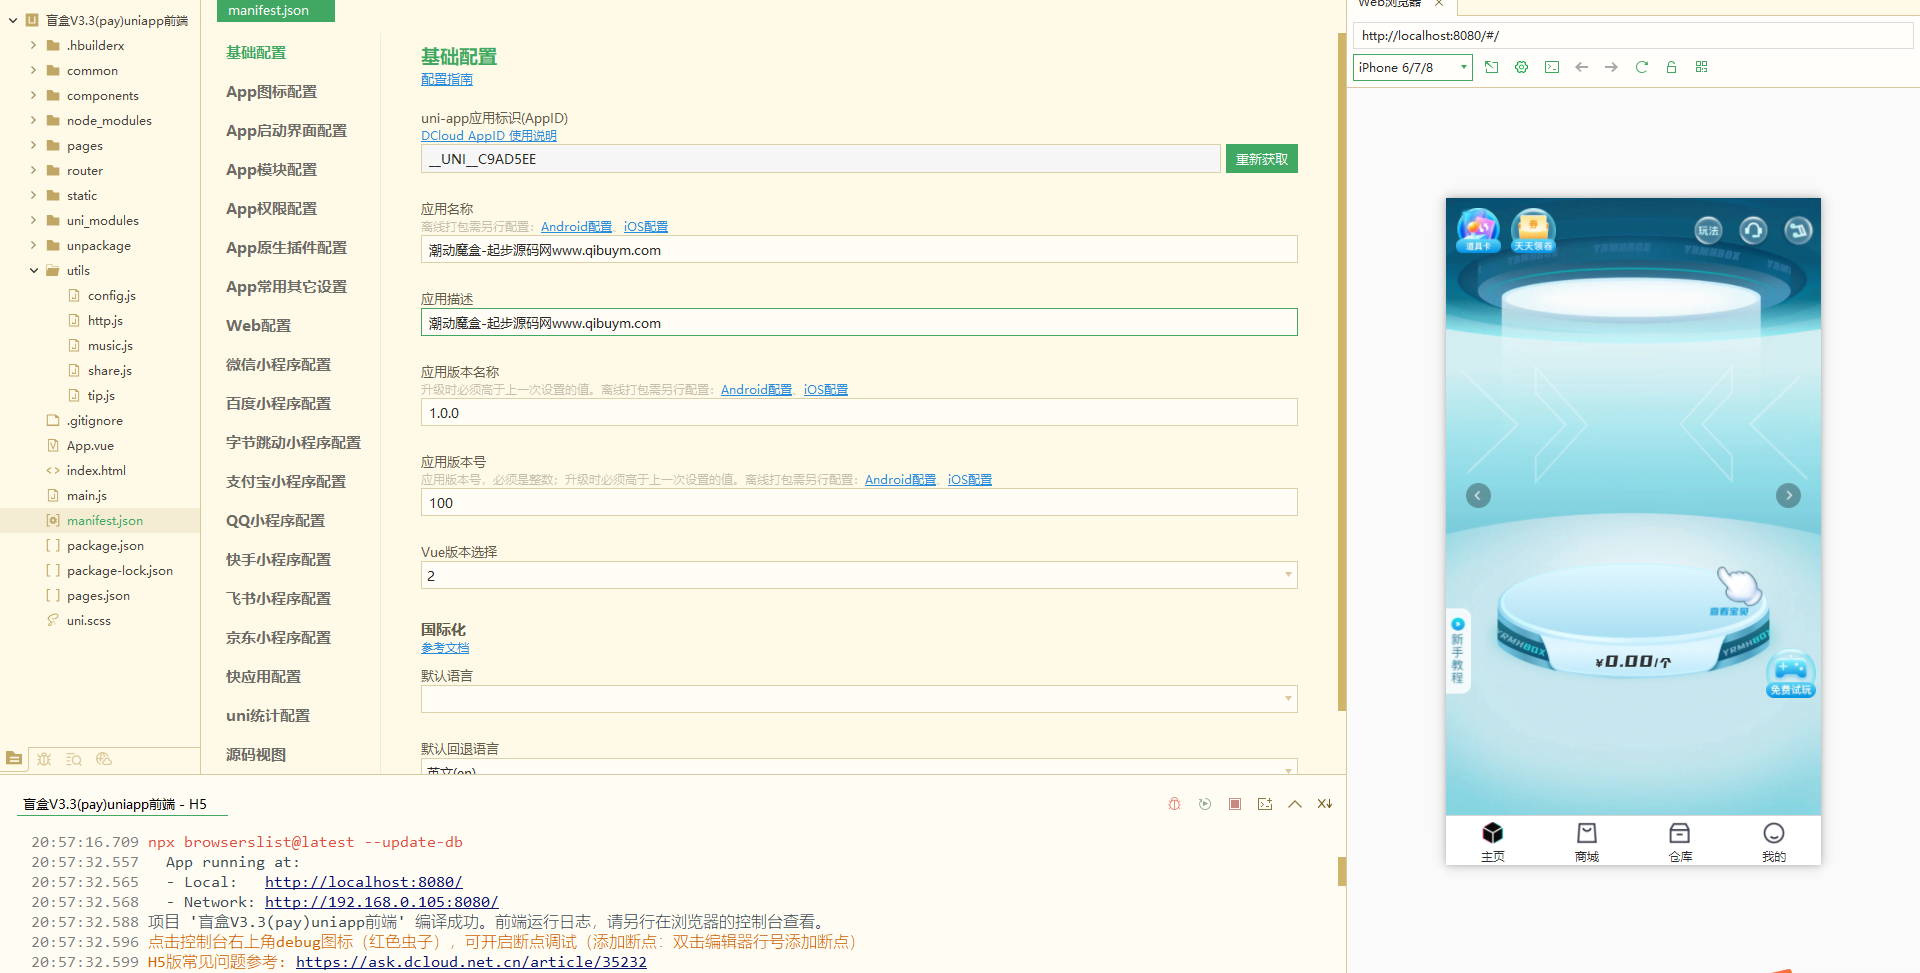This screenshot has height=973, width=1920.
Task: Open pages.json file in tree
Action: pyautogui.click(x=98, y=596)
